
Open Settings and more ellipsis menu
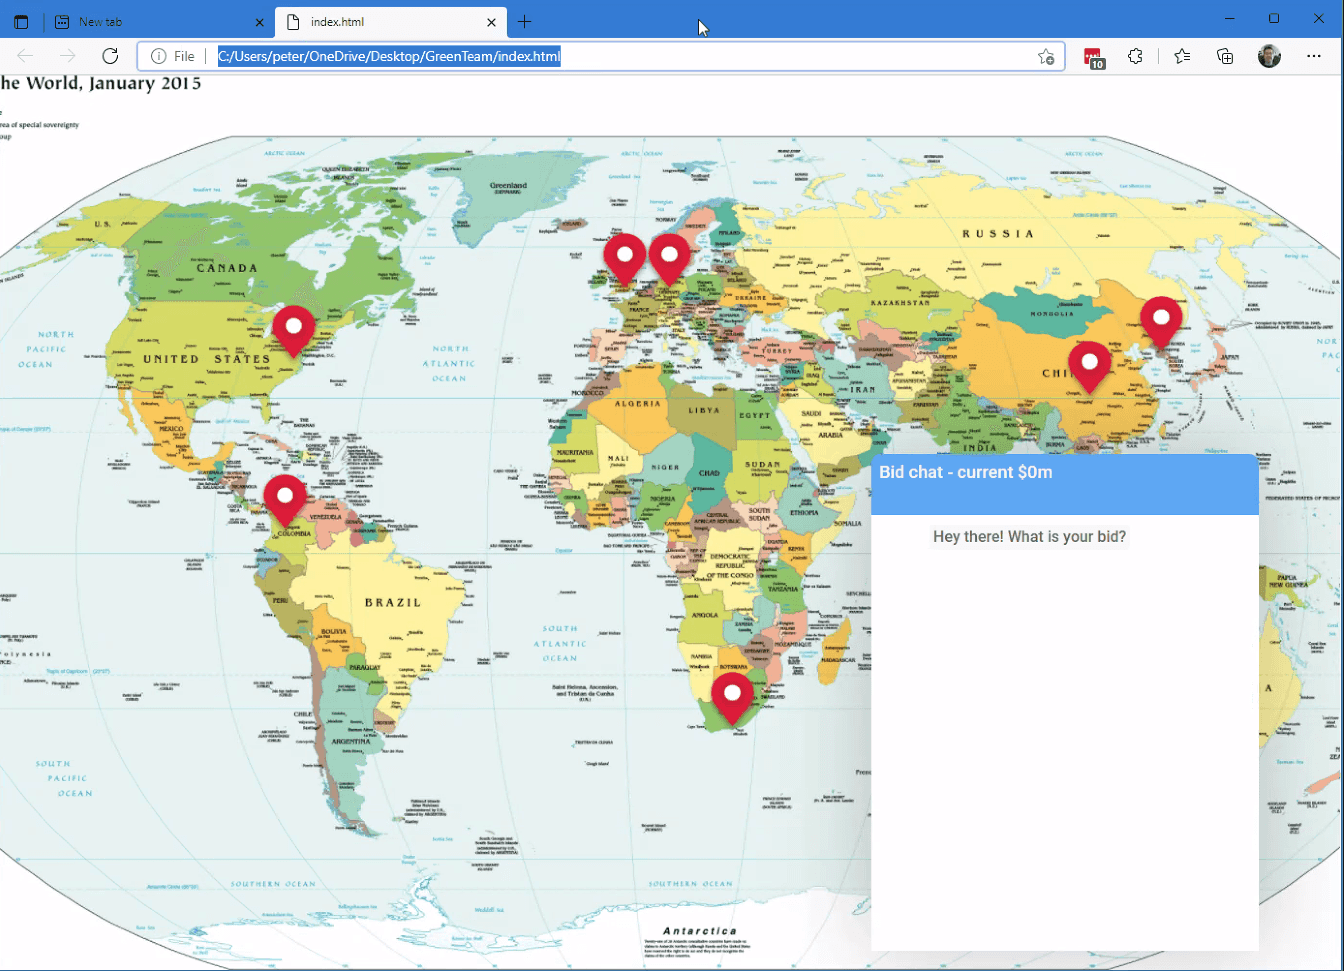1314,56
